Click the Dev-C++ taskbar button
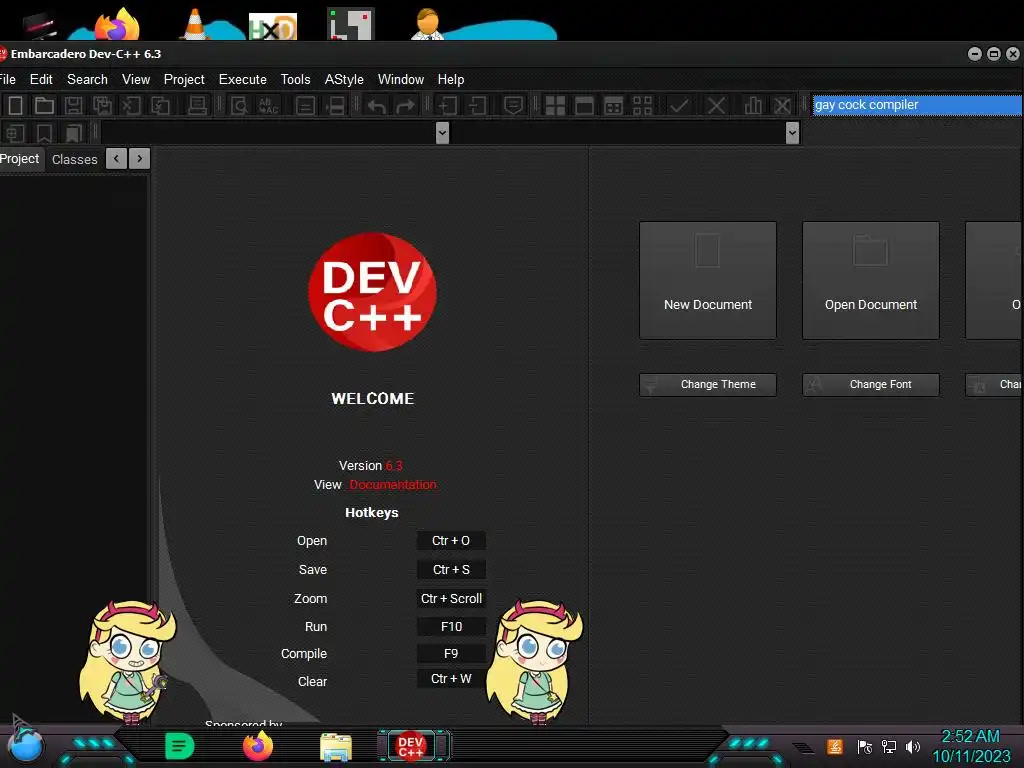This screenshot has width=1024, height=768. coord(411,746)
